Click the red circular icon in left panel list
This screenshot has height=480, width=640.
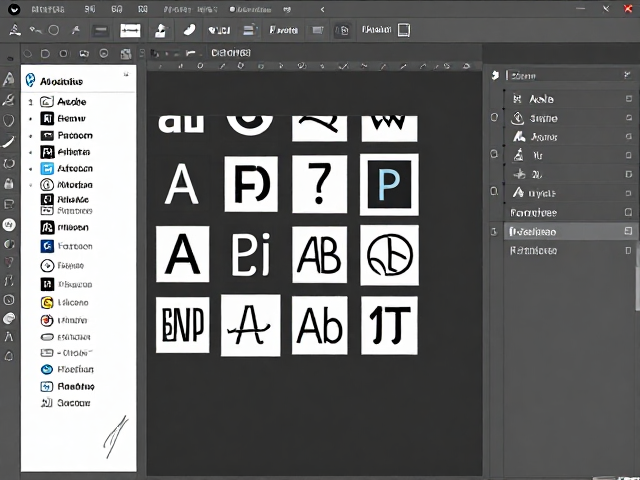coord(47,320)
